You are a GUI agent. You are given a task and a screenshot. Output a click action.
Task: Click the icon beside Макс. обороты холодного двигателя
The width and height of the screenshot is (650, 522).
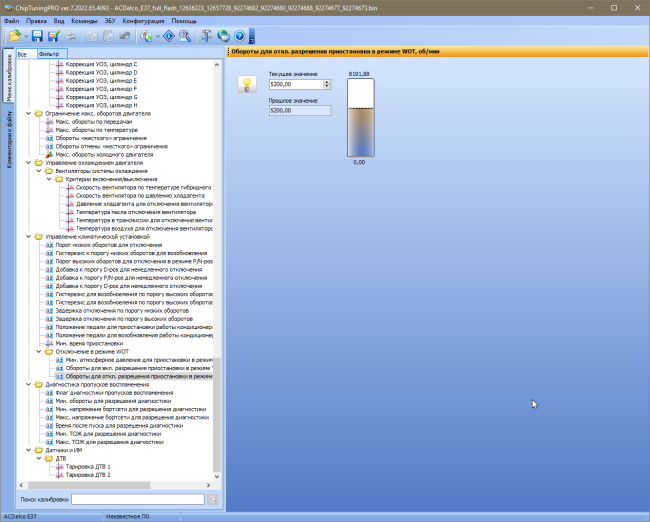(x=49, y=155)
